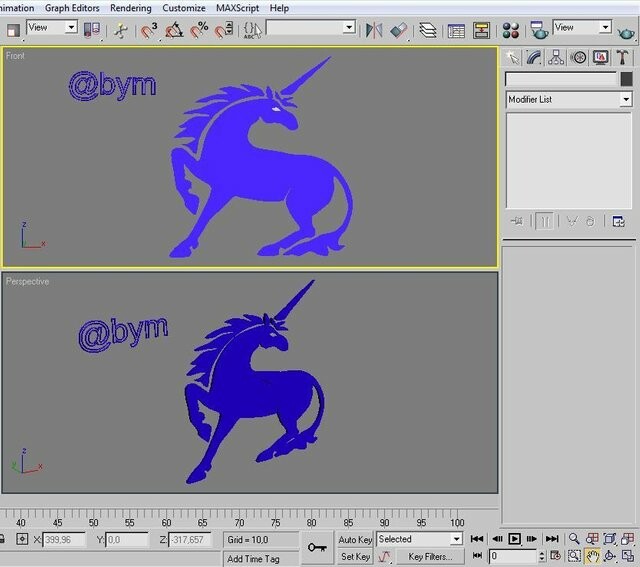Open the Motion panel wheel icon
640x567 pixels.
[x=578, y=58]
